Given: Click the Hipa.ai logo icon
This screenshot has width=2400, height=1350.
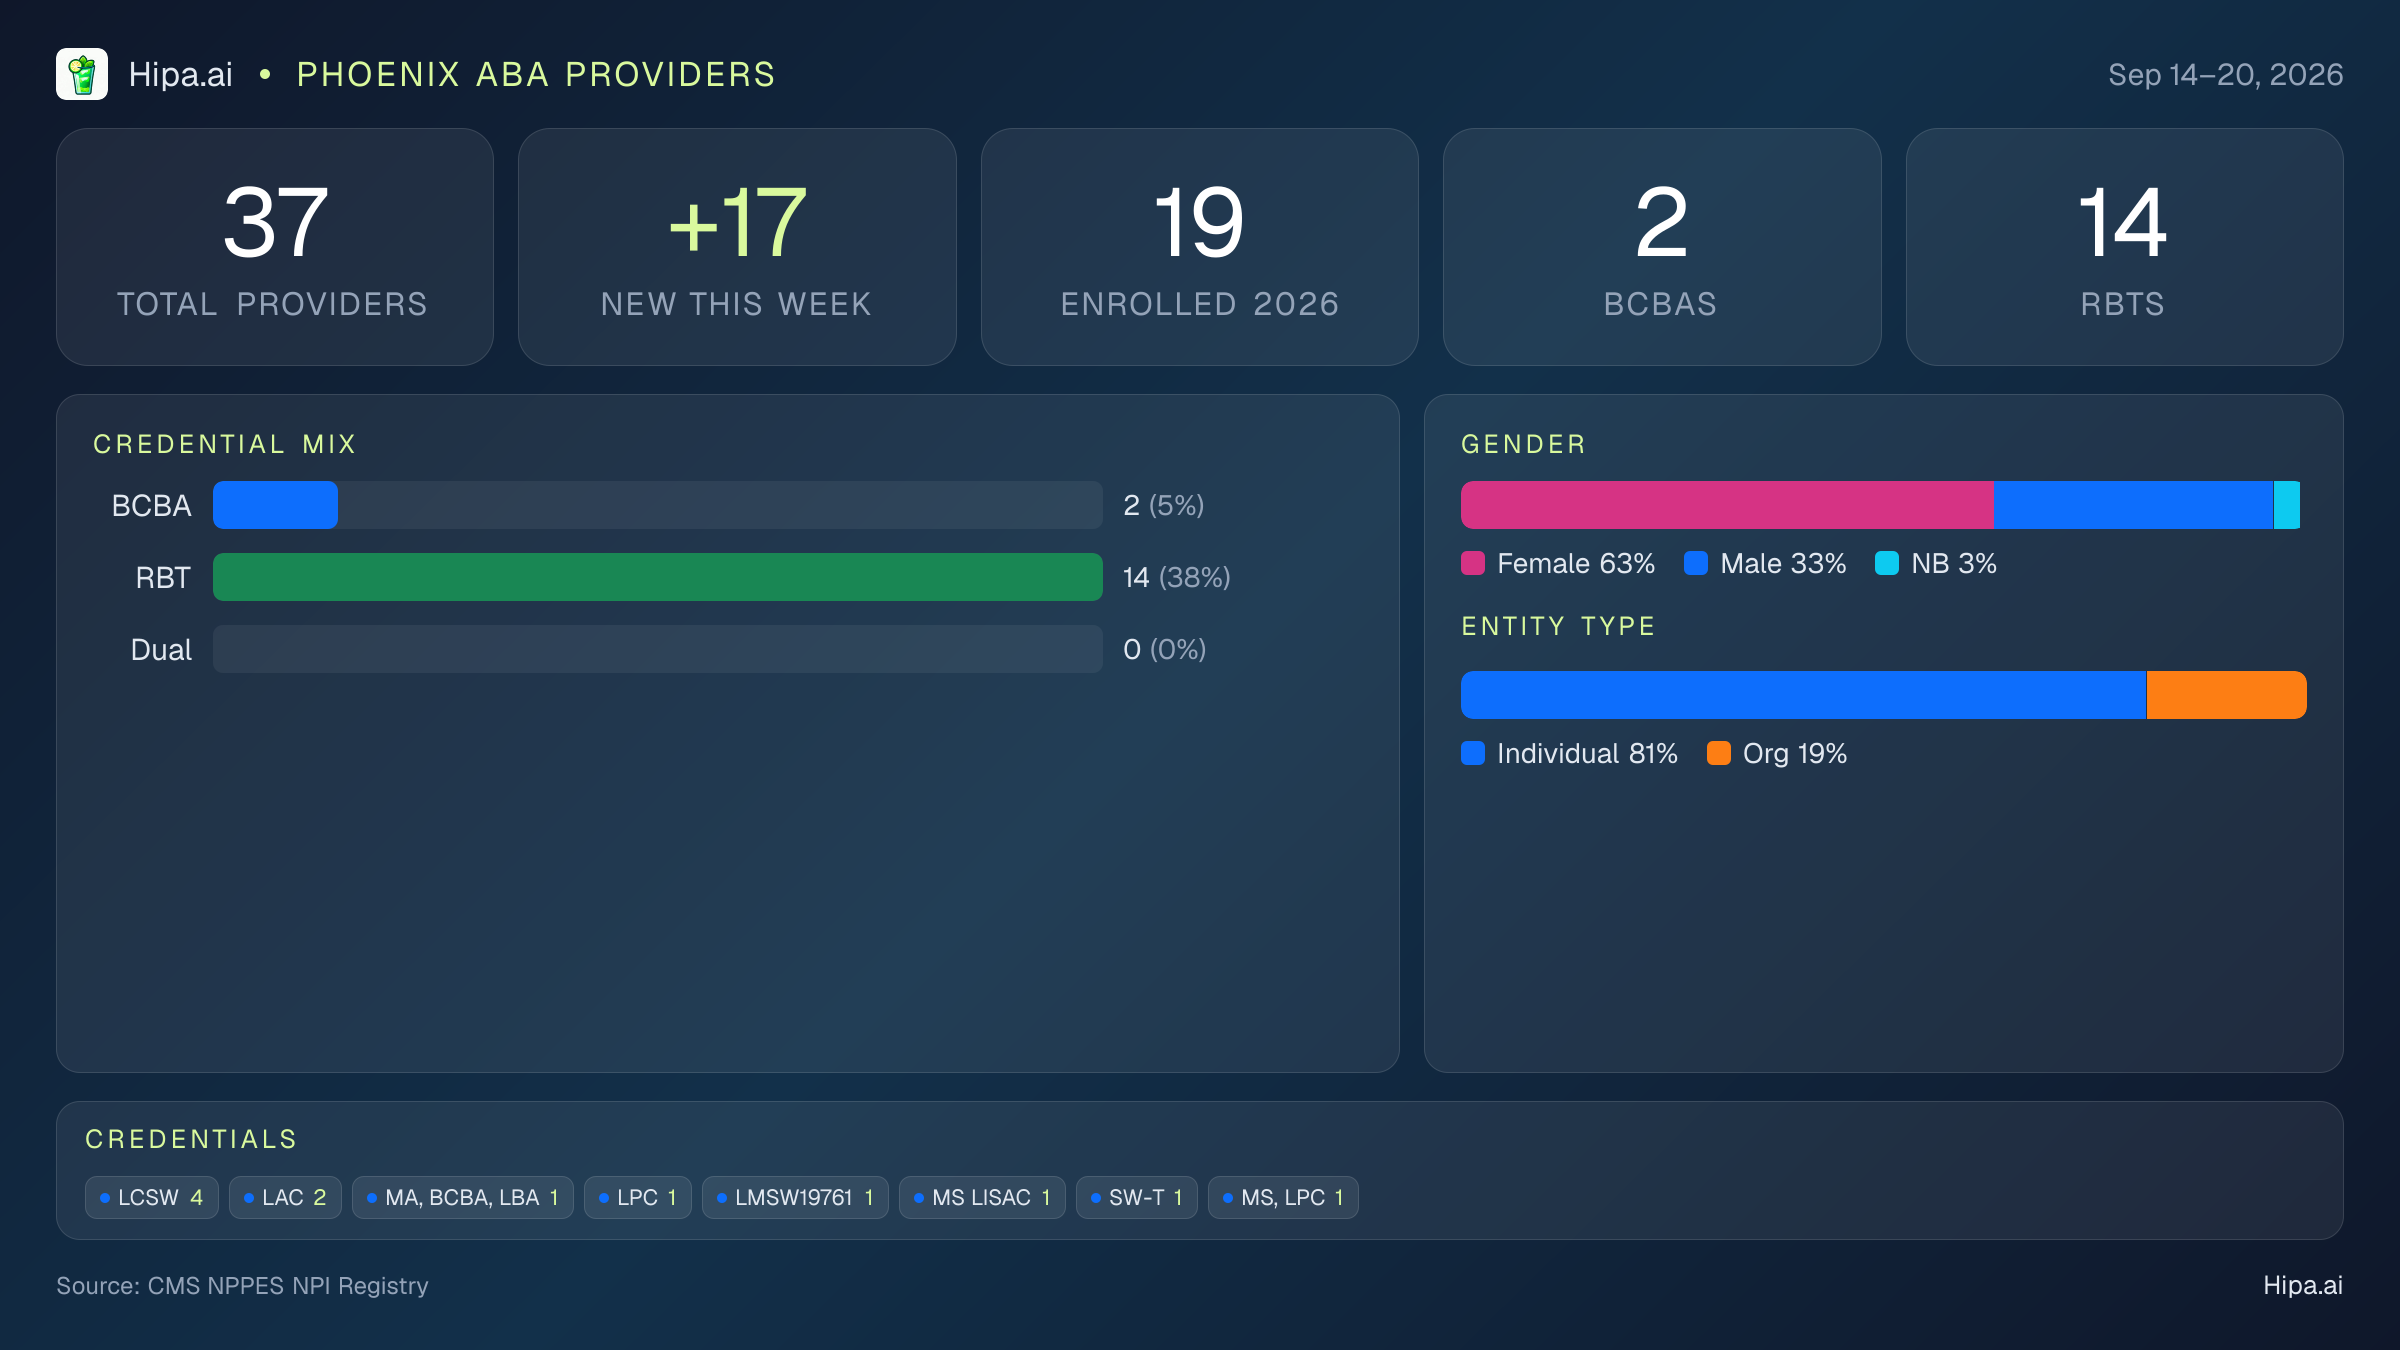Looking at the screenshot, I should point(82,74).
